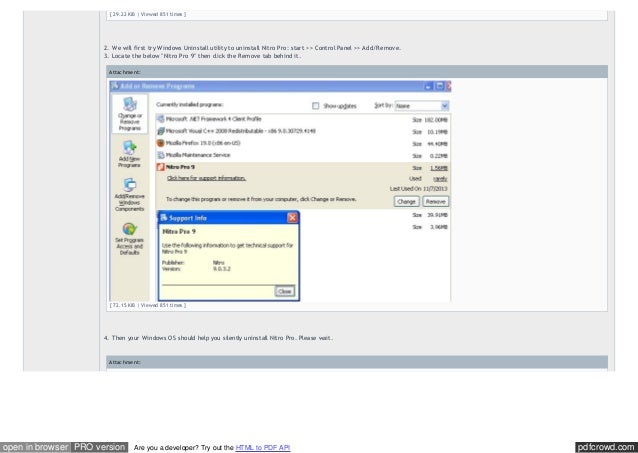Click the Nitro Pro 9 program icon

point(161,167)
